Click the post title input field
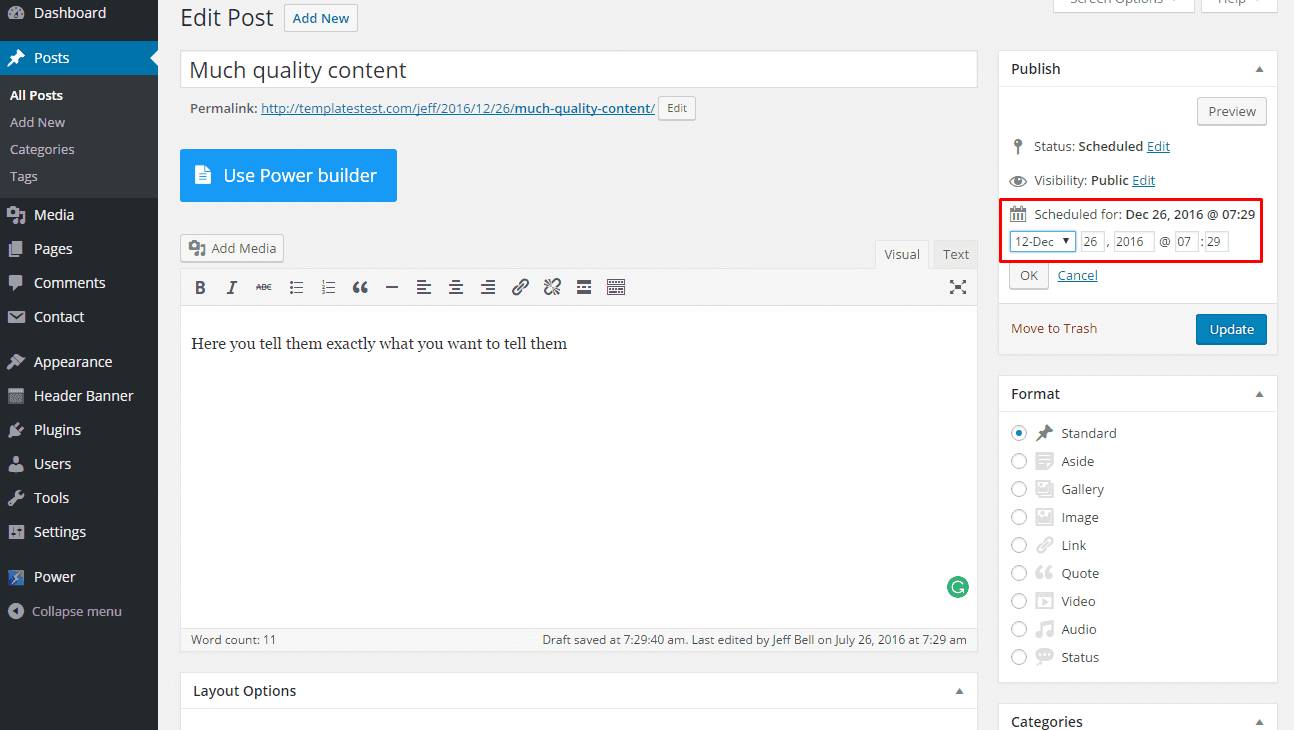1294x730 pixels. click(578, 70)
